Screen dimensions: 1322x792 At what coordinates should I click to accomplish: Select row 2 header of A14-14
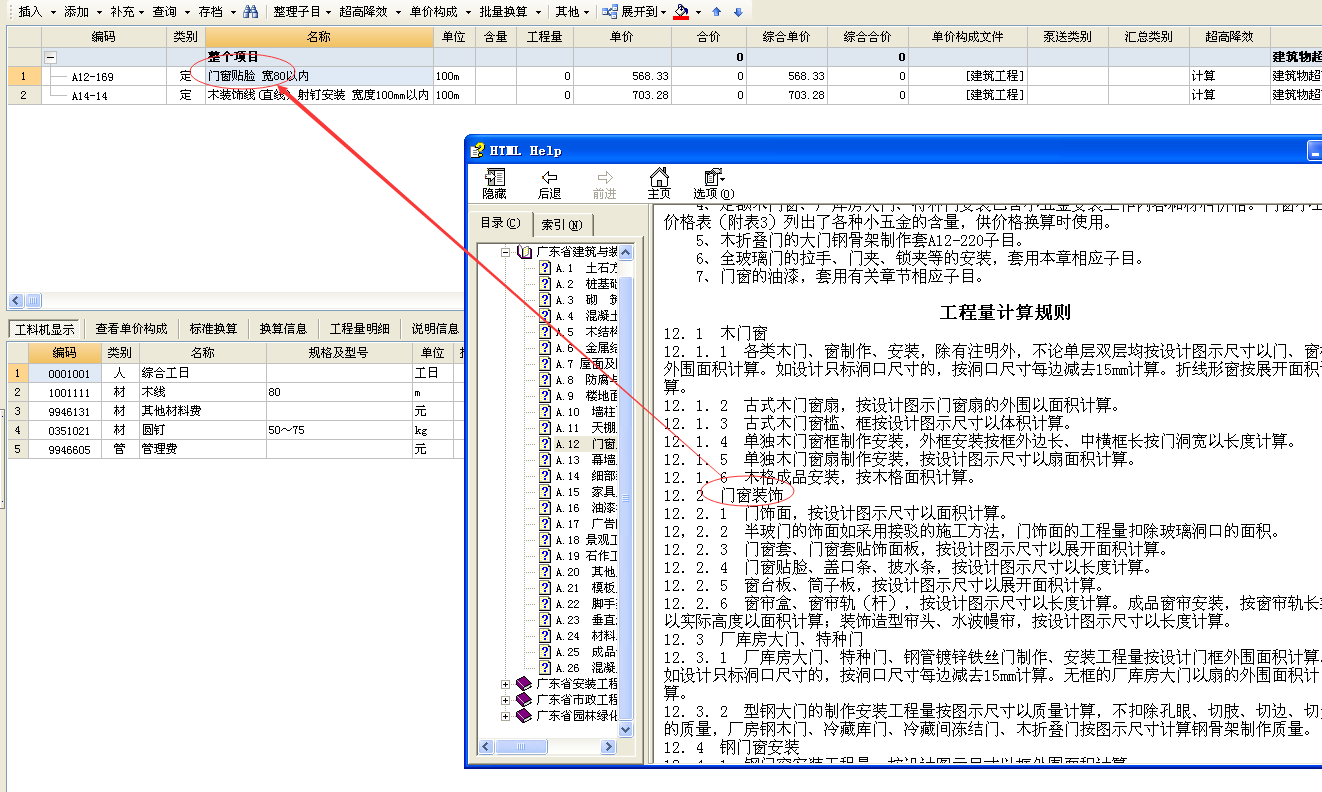[x=24, y=95]
